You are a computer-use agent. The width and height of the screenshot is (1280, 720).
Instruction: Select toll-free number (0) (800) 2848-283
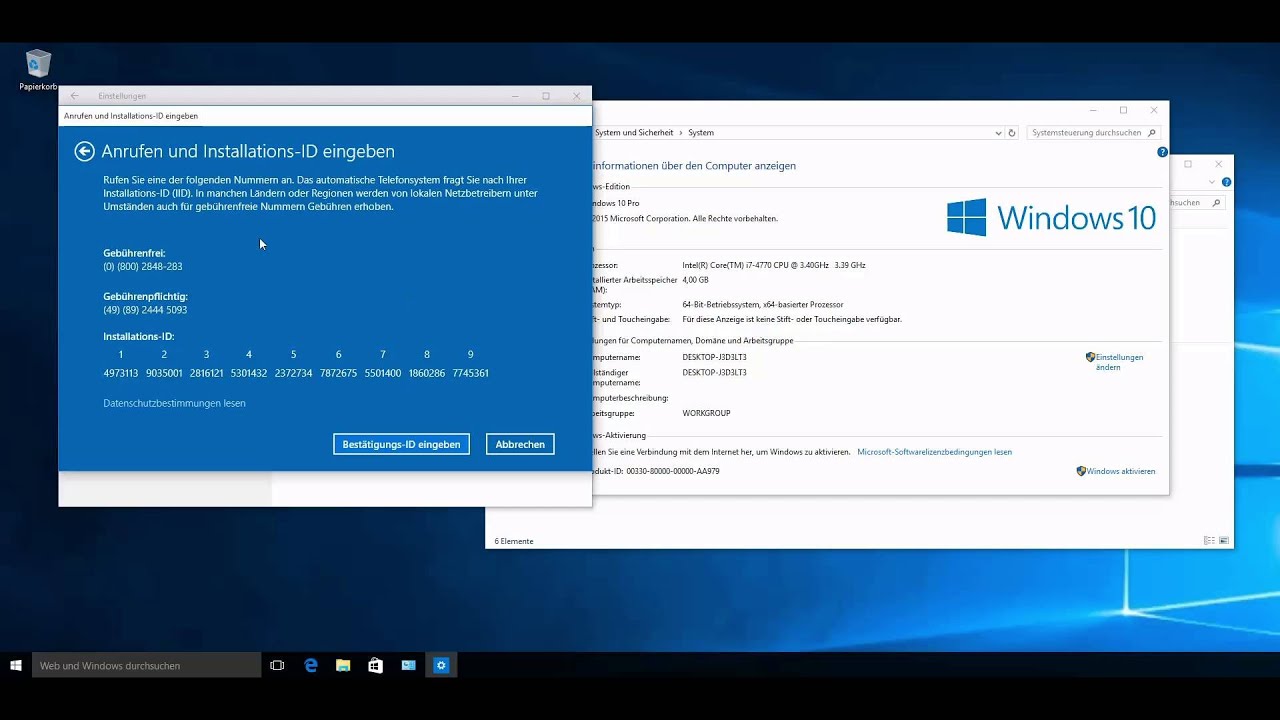point(143,267)
